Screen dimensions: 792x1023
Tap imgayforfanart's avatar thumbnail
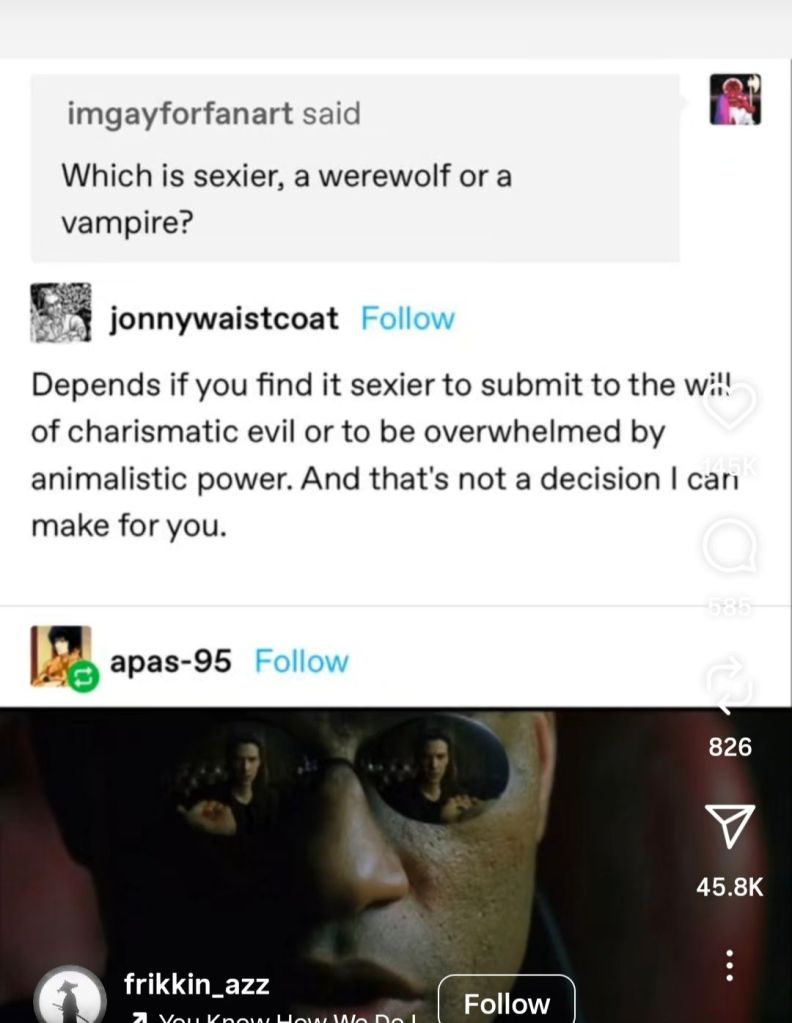tap(735, 99)
